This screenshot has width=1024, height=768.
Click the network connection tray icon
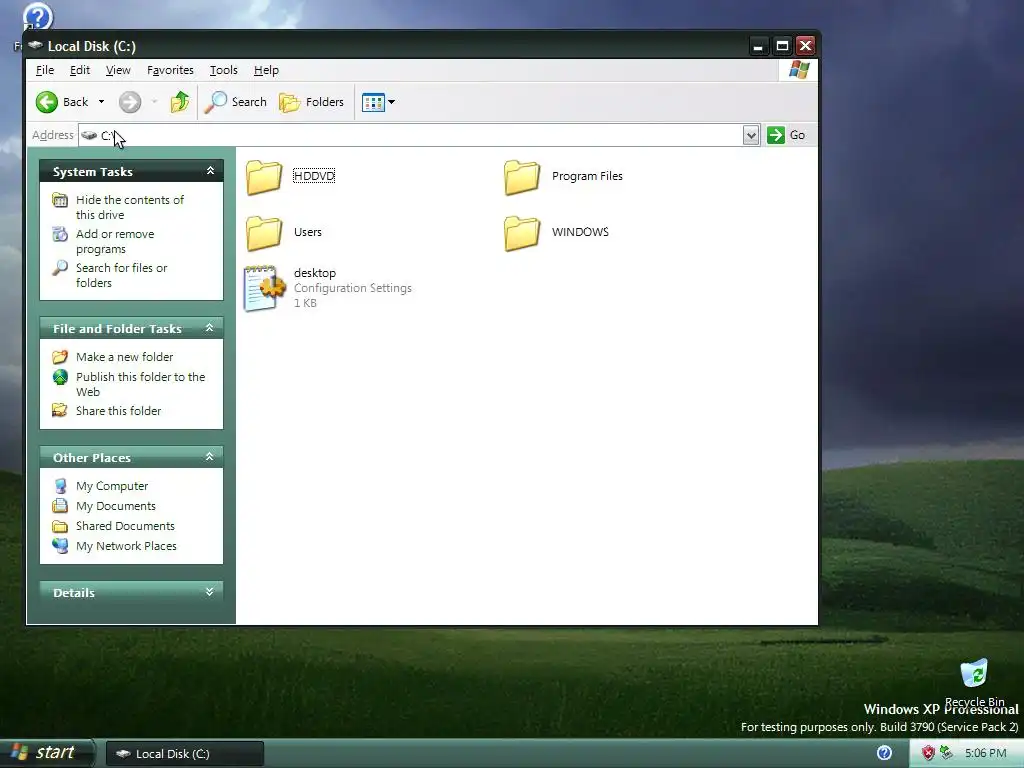tap(946, 753)
